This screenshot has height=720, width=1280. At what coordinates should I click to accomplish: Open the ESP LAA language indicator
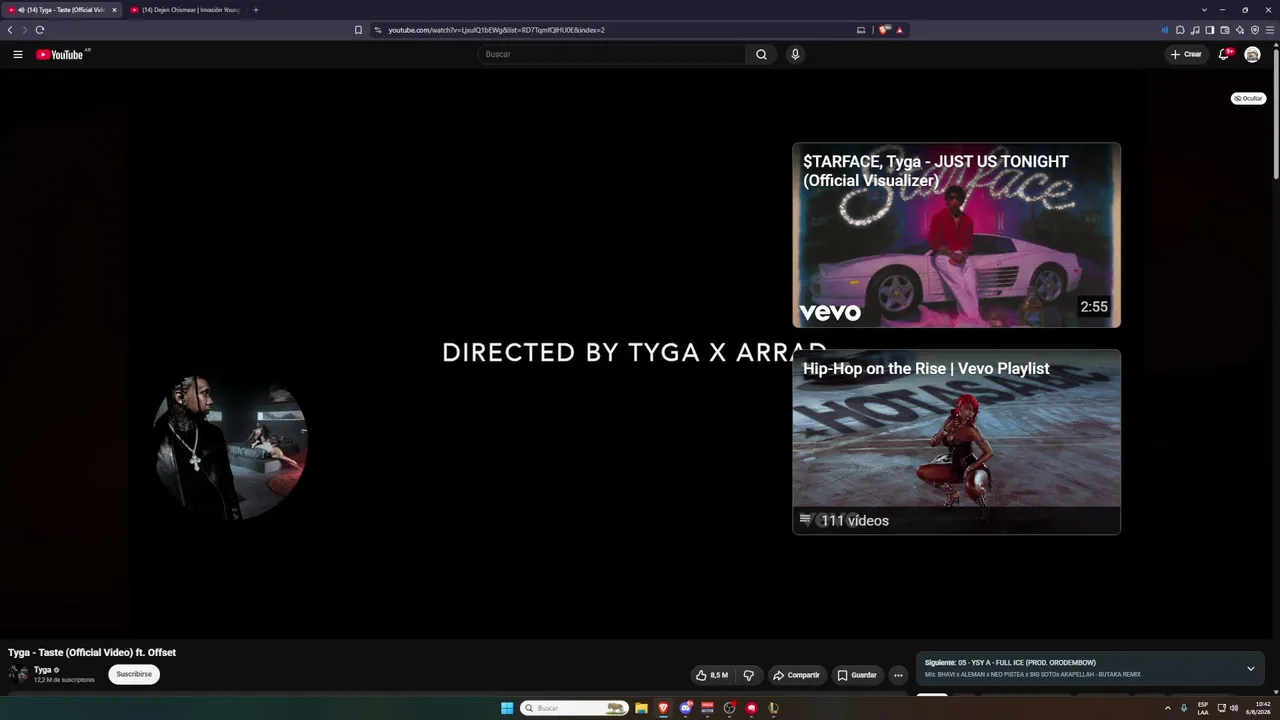(x=1203, y=708)
